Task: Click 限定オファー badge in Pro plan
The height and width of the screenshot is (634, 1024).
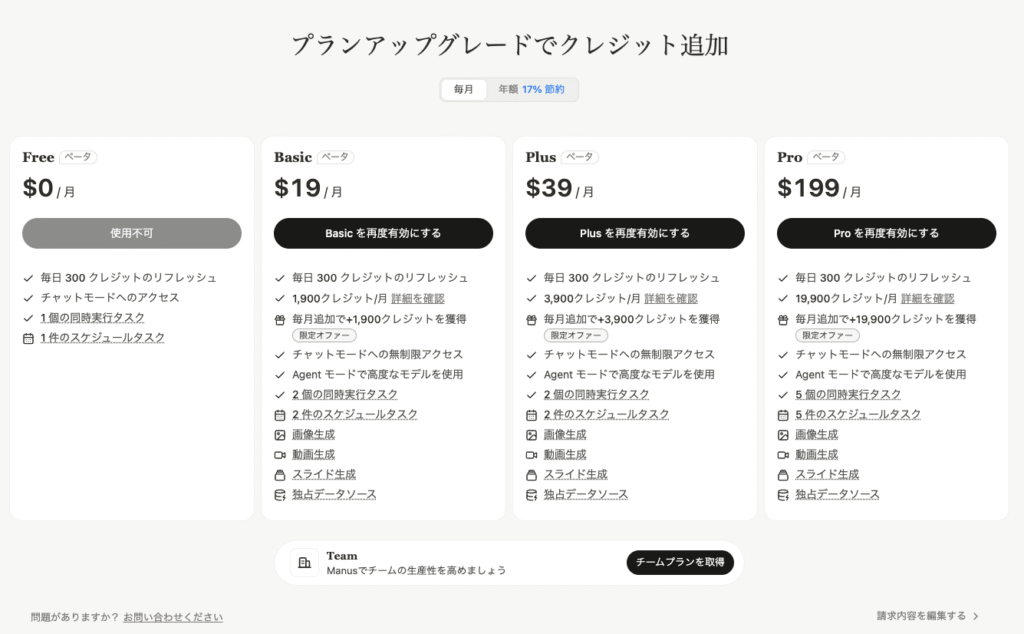Action: click(x=827, y=336)
